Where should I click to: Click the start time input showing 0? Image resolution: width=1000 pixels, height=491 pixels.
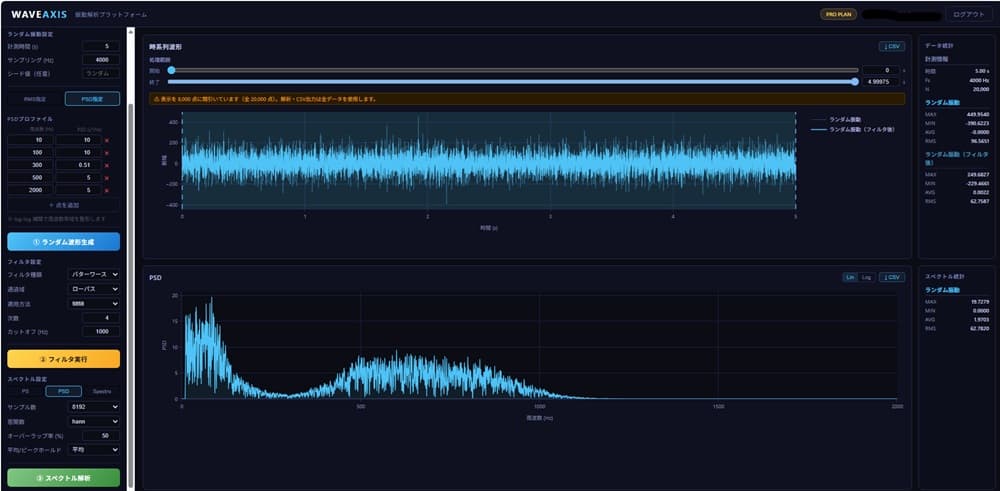click(x=881, y=70)
